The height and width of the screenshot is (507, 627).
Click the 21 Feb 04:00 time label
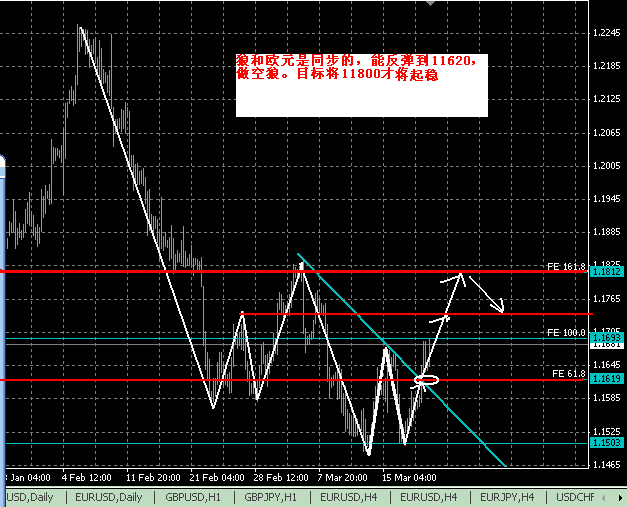coord(217,477)
